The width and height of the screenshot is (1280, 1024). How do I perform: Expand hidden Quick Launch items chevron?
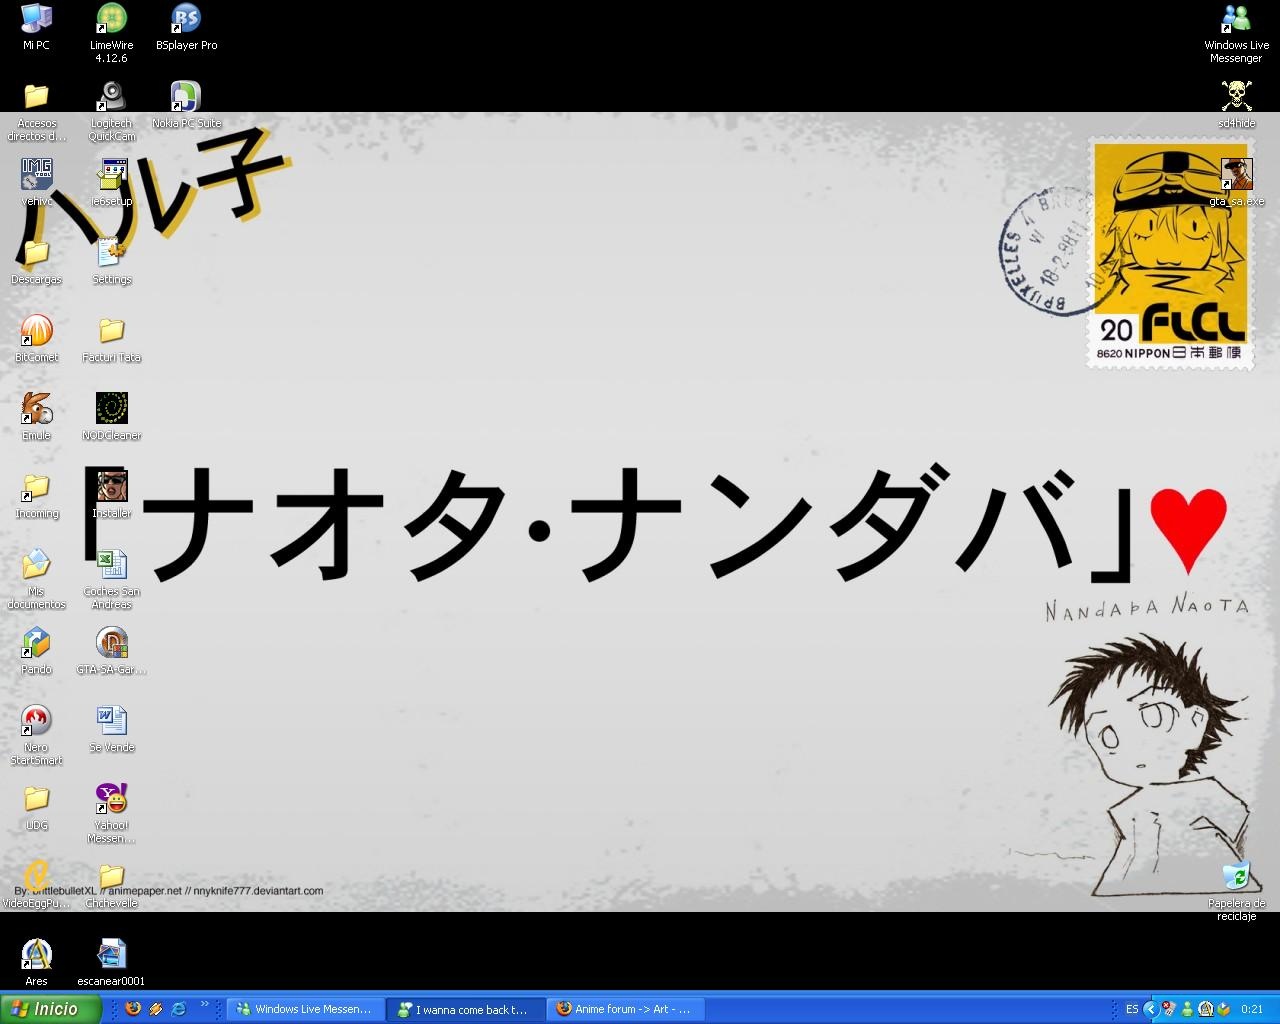[205, 1004]
